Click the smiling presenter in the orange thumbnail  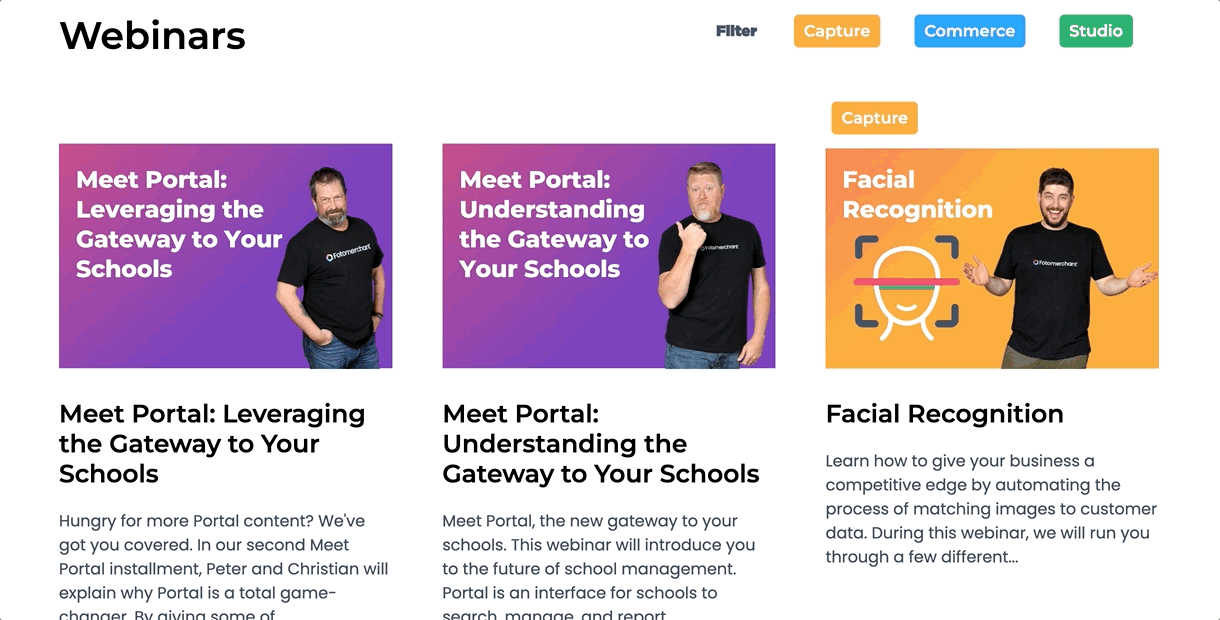point(1058,268)
